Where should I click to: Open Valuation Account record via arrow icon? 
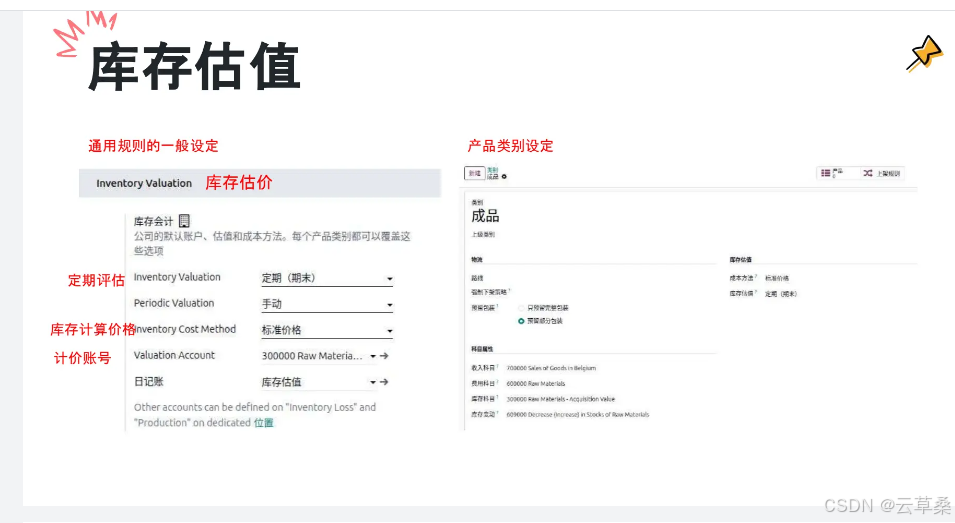click(x=384, y=356)
